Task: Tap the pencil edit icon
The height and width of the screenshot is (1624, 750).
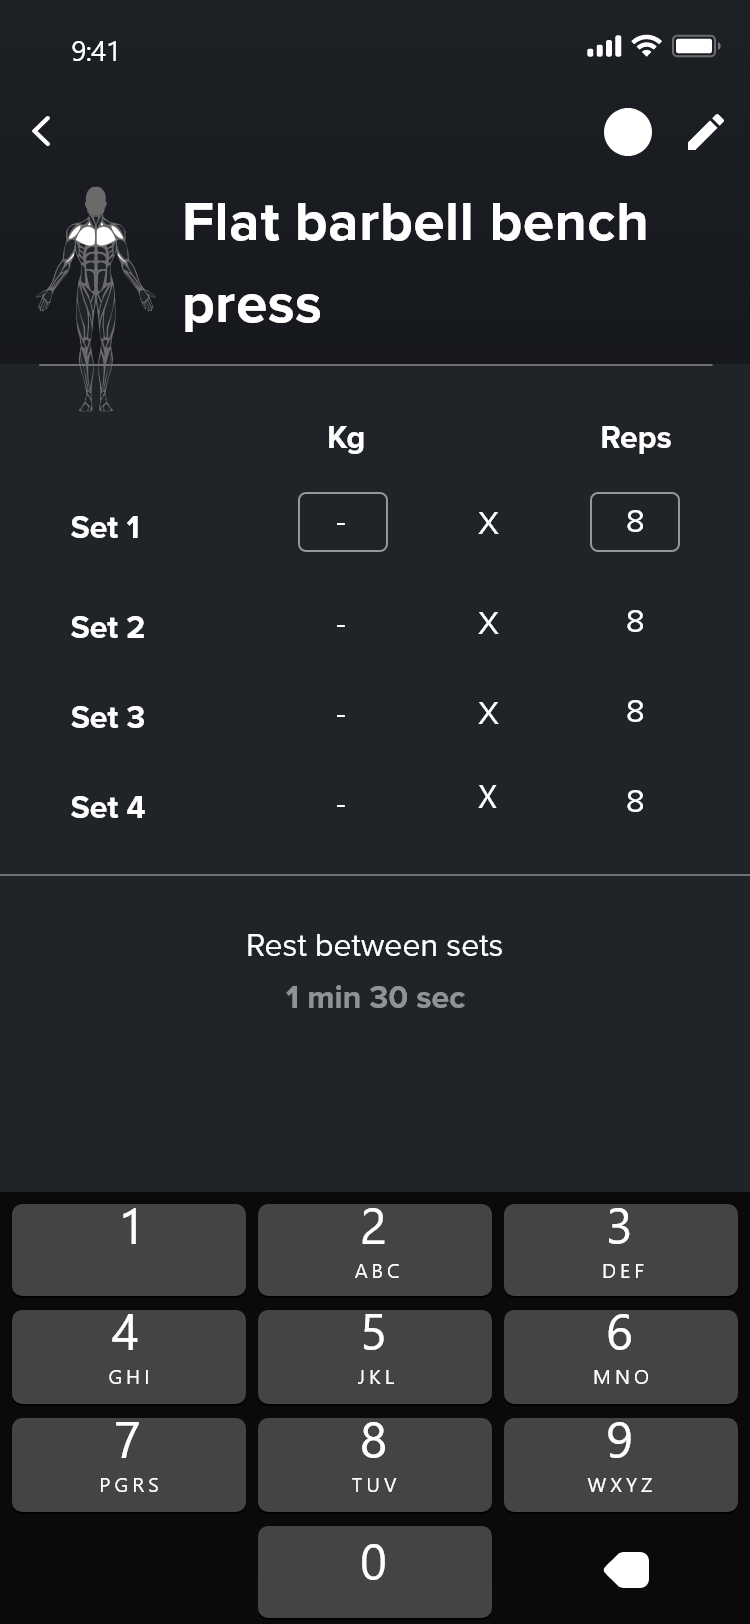Action: 705,132
